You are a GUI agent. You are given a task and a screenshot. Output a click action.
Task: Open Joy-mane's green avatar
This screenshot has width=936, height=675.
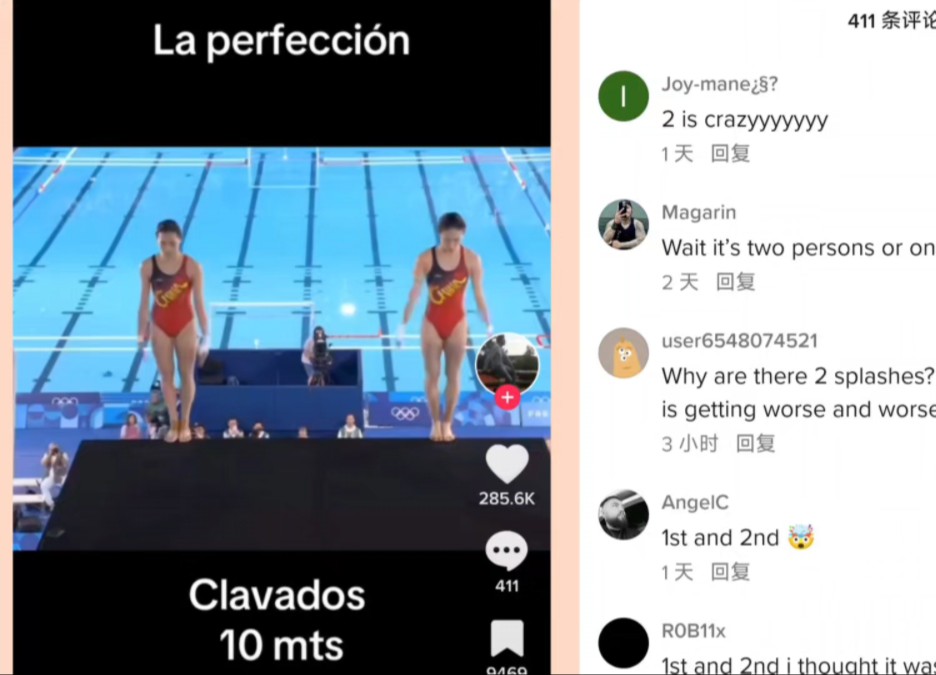click(x=623, y=96)
